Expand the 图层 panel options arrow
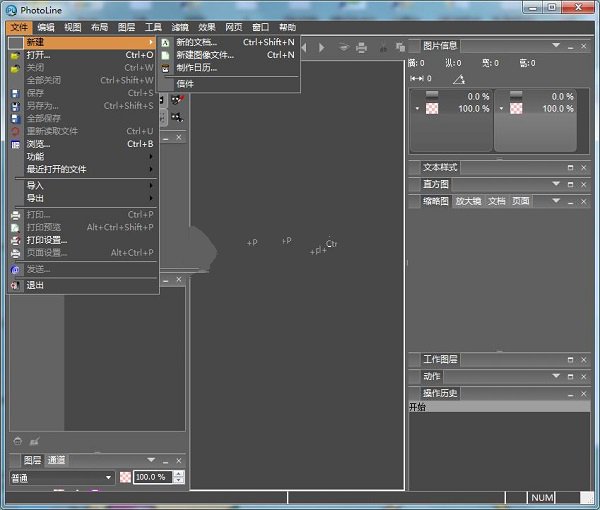 pos(151,460)
